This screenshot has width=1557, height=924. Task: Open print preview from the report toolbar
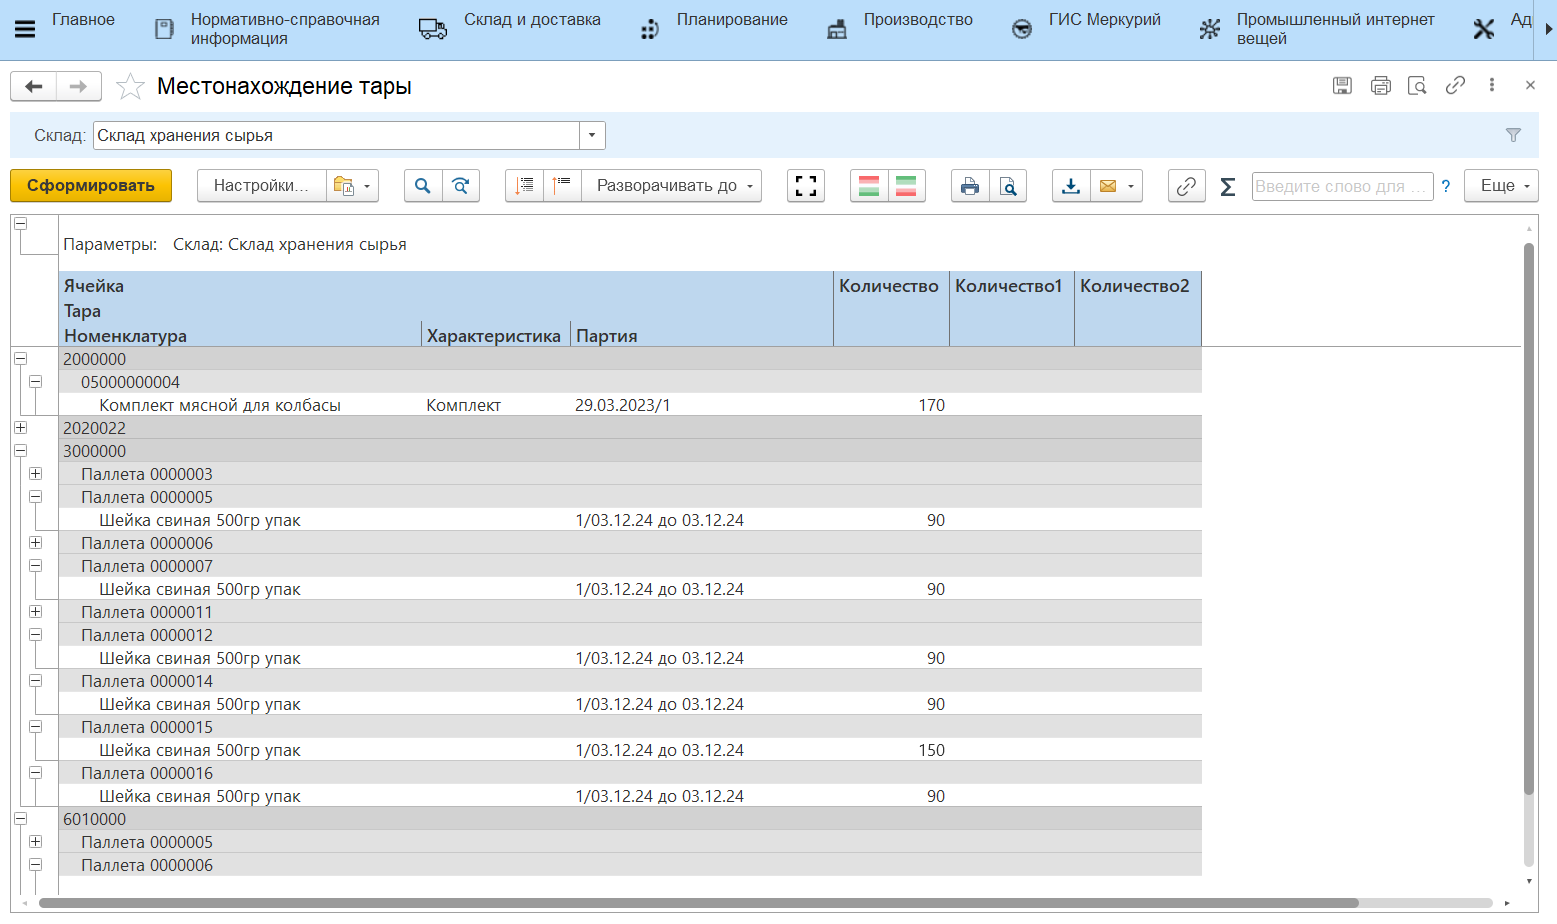pyautogui.click(x=1008, y=186)
